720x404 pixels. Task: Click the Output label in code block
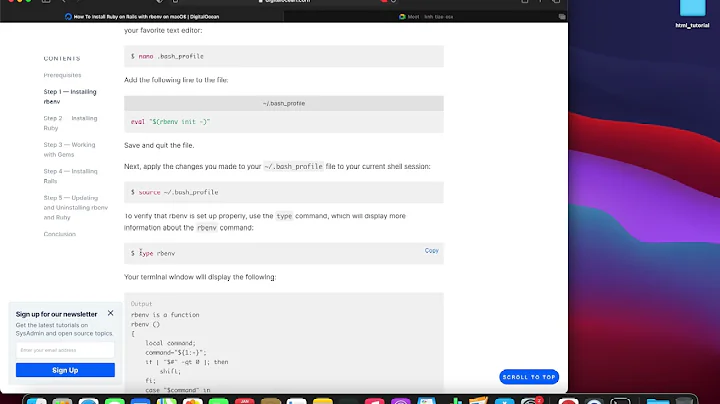tap(141, 304)
